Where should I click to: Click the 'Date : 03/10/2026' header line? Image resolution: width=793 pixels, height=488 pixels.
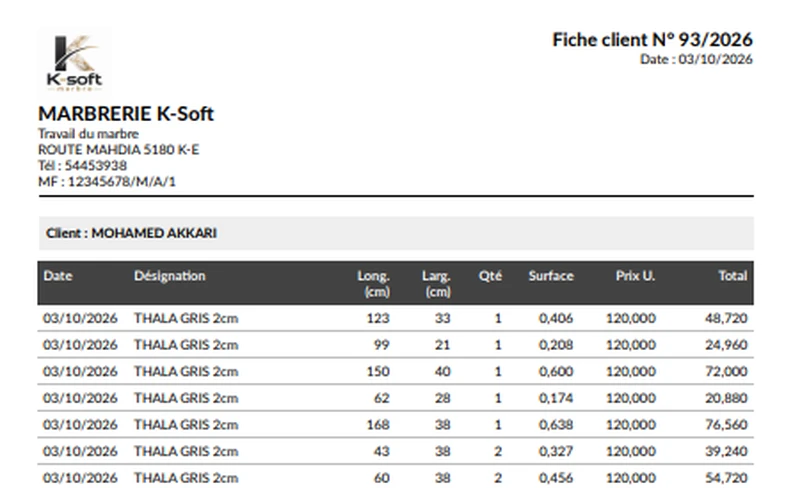[696, 59]
